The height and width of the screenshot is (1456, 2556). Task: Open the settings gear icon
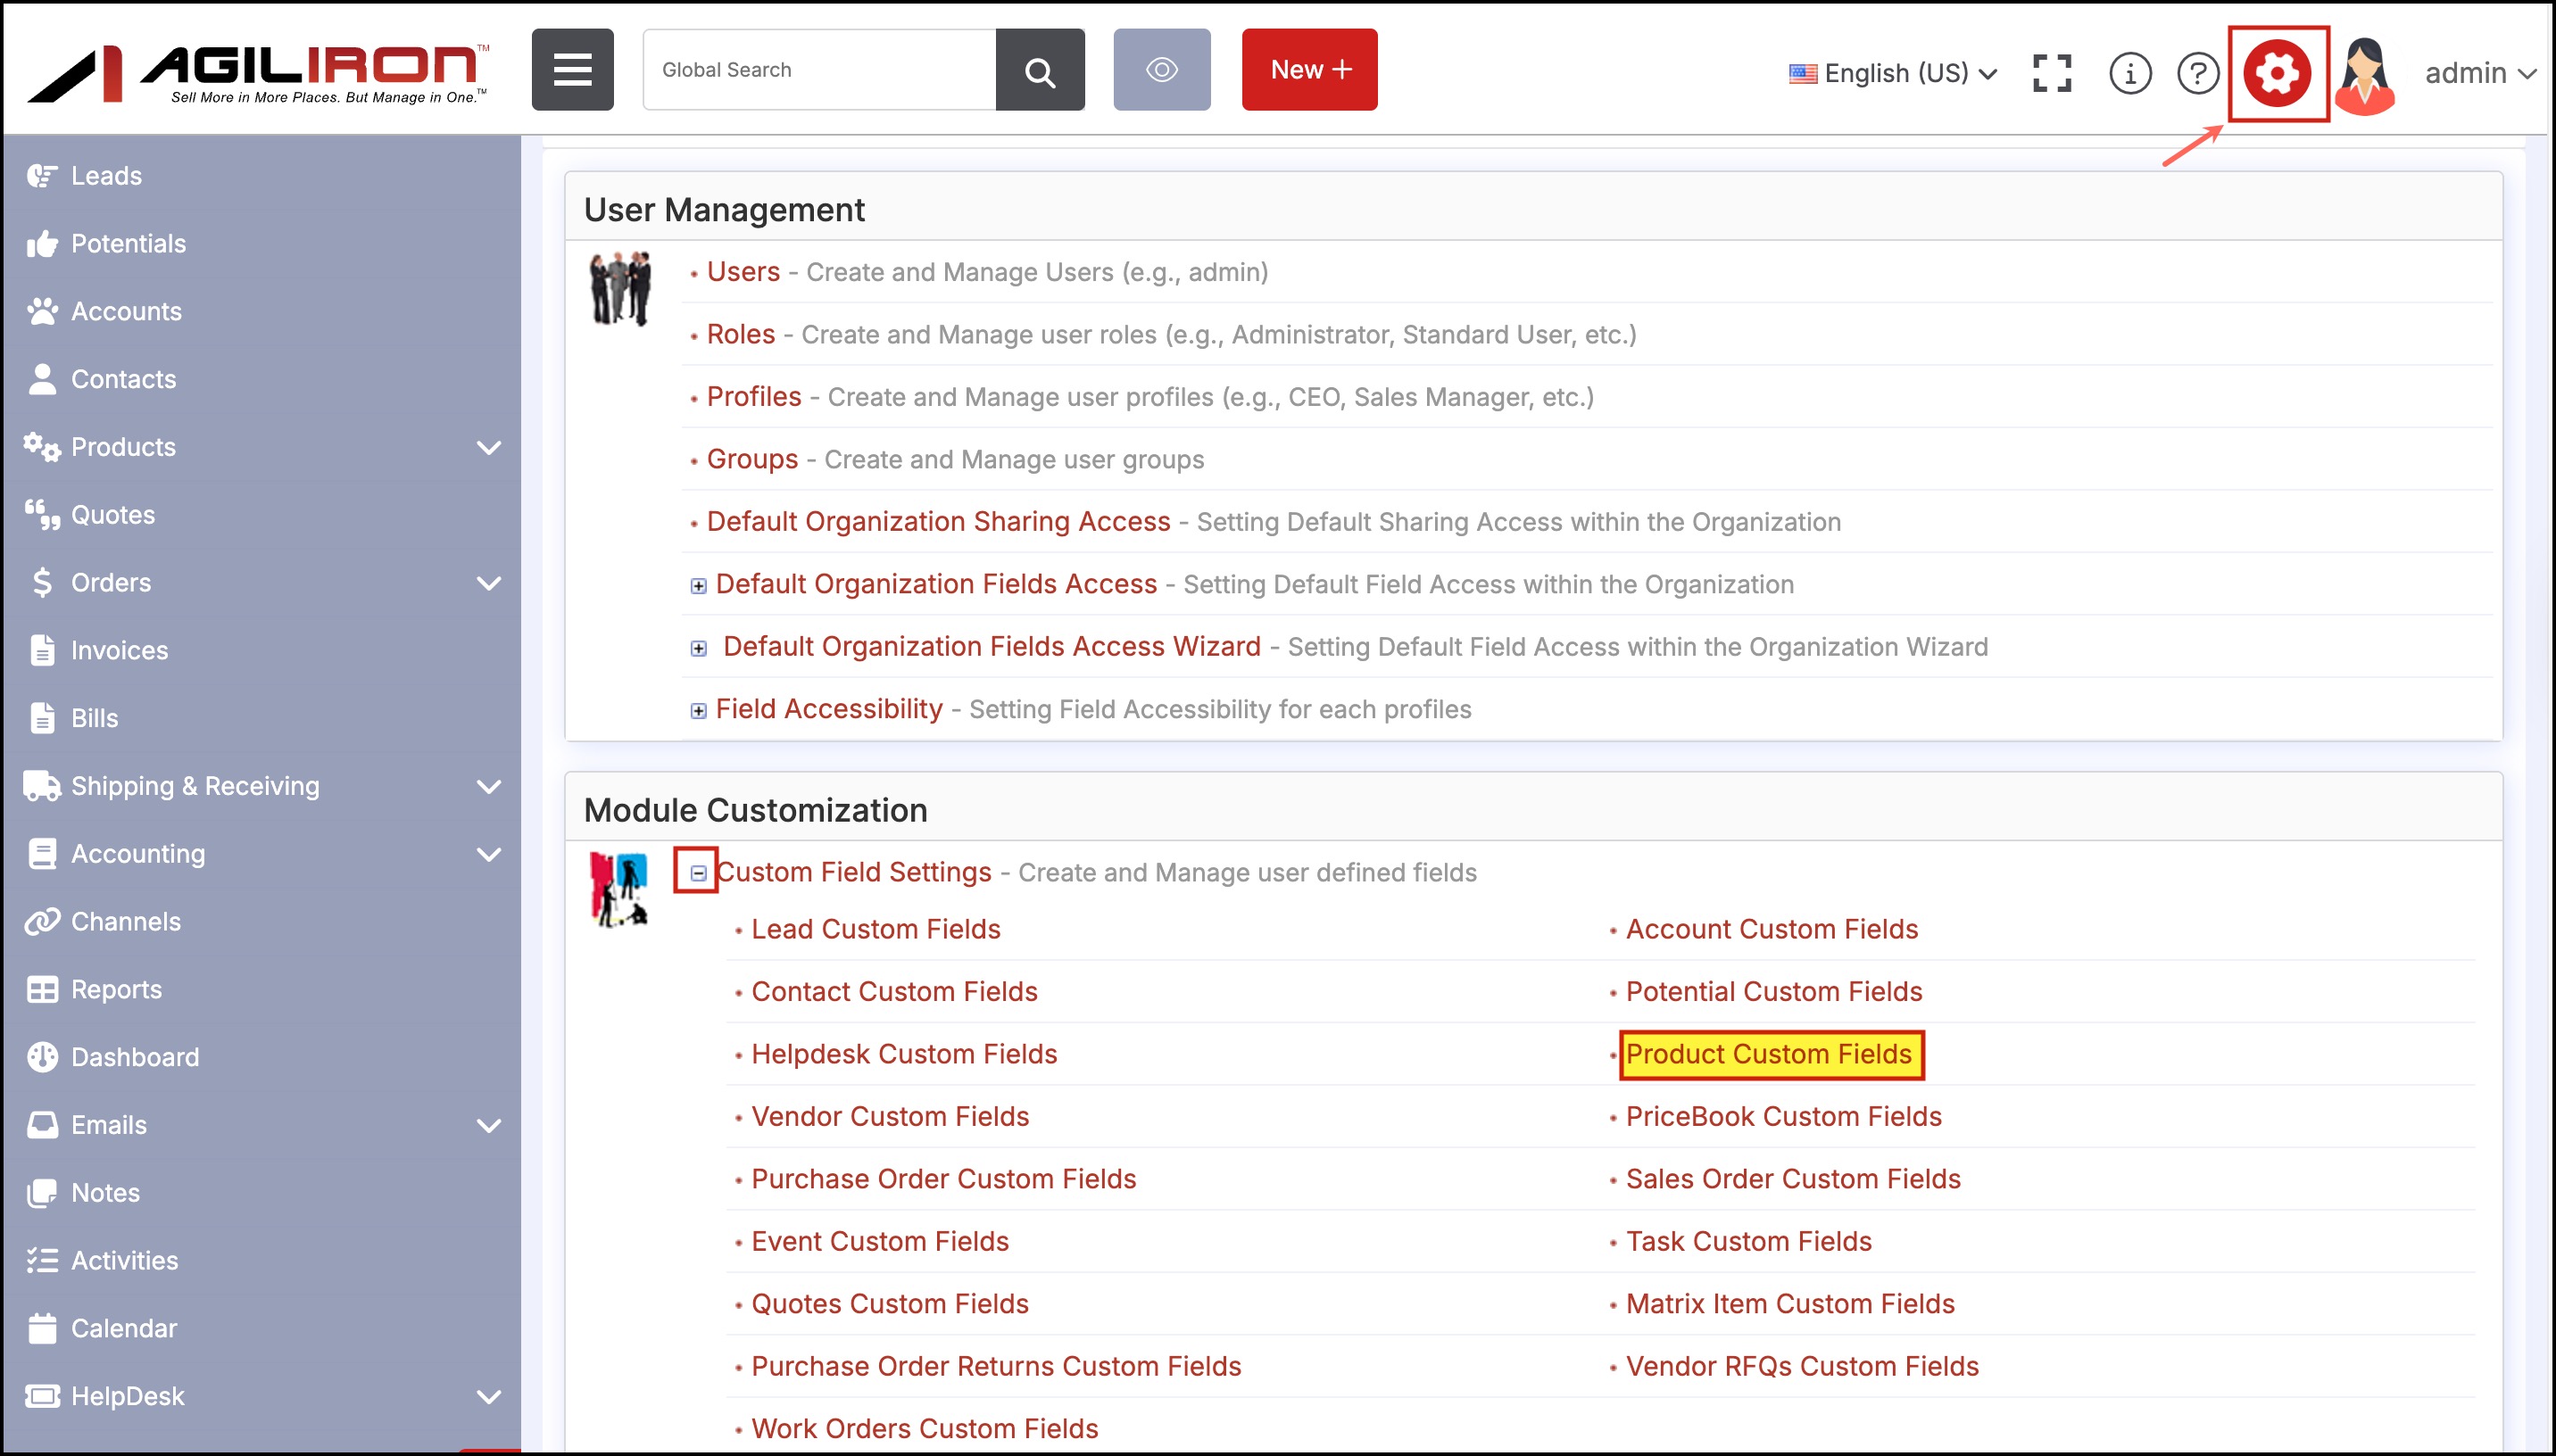coord(2277,73)
